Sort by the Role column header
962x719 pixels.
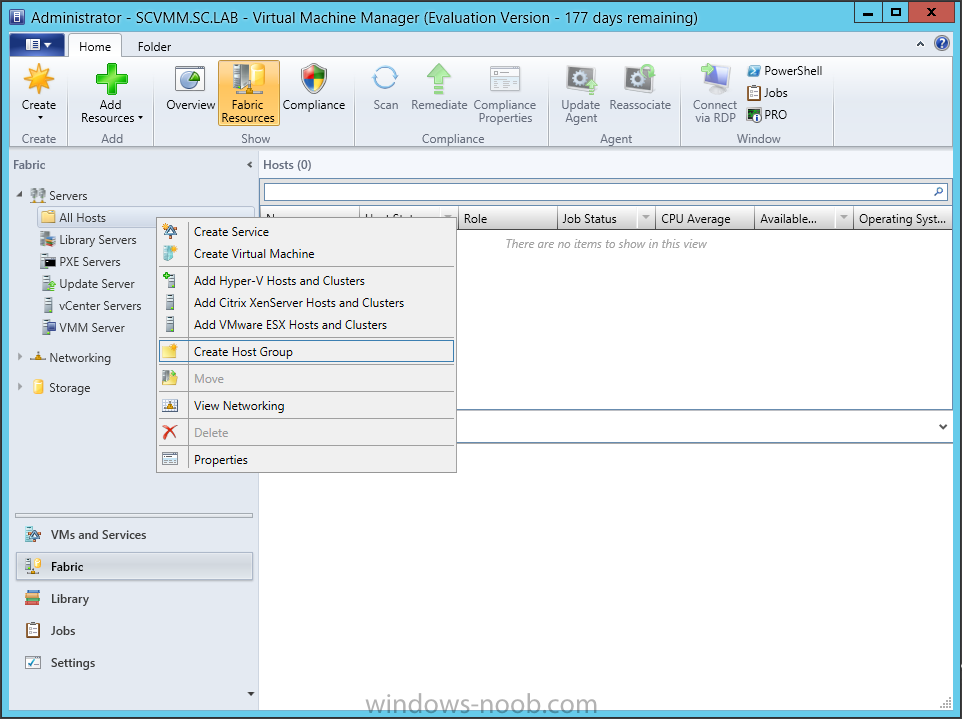(x=507, y=218)
